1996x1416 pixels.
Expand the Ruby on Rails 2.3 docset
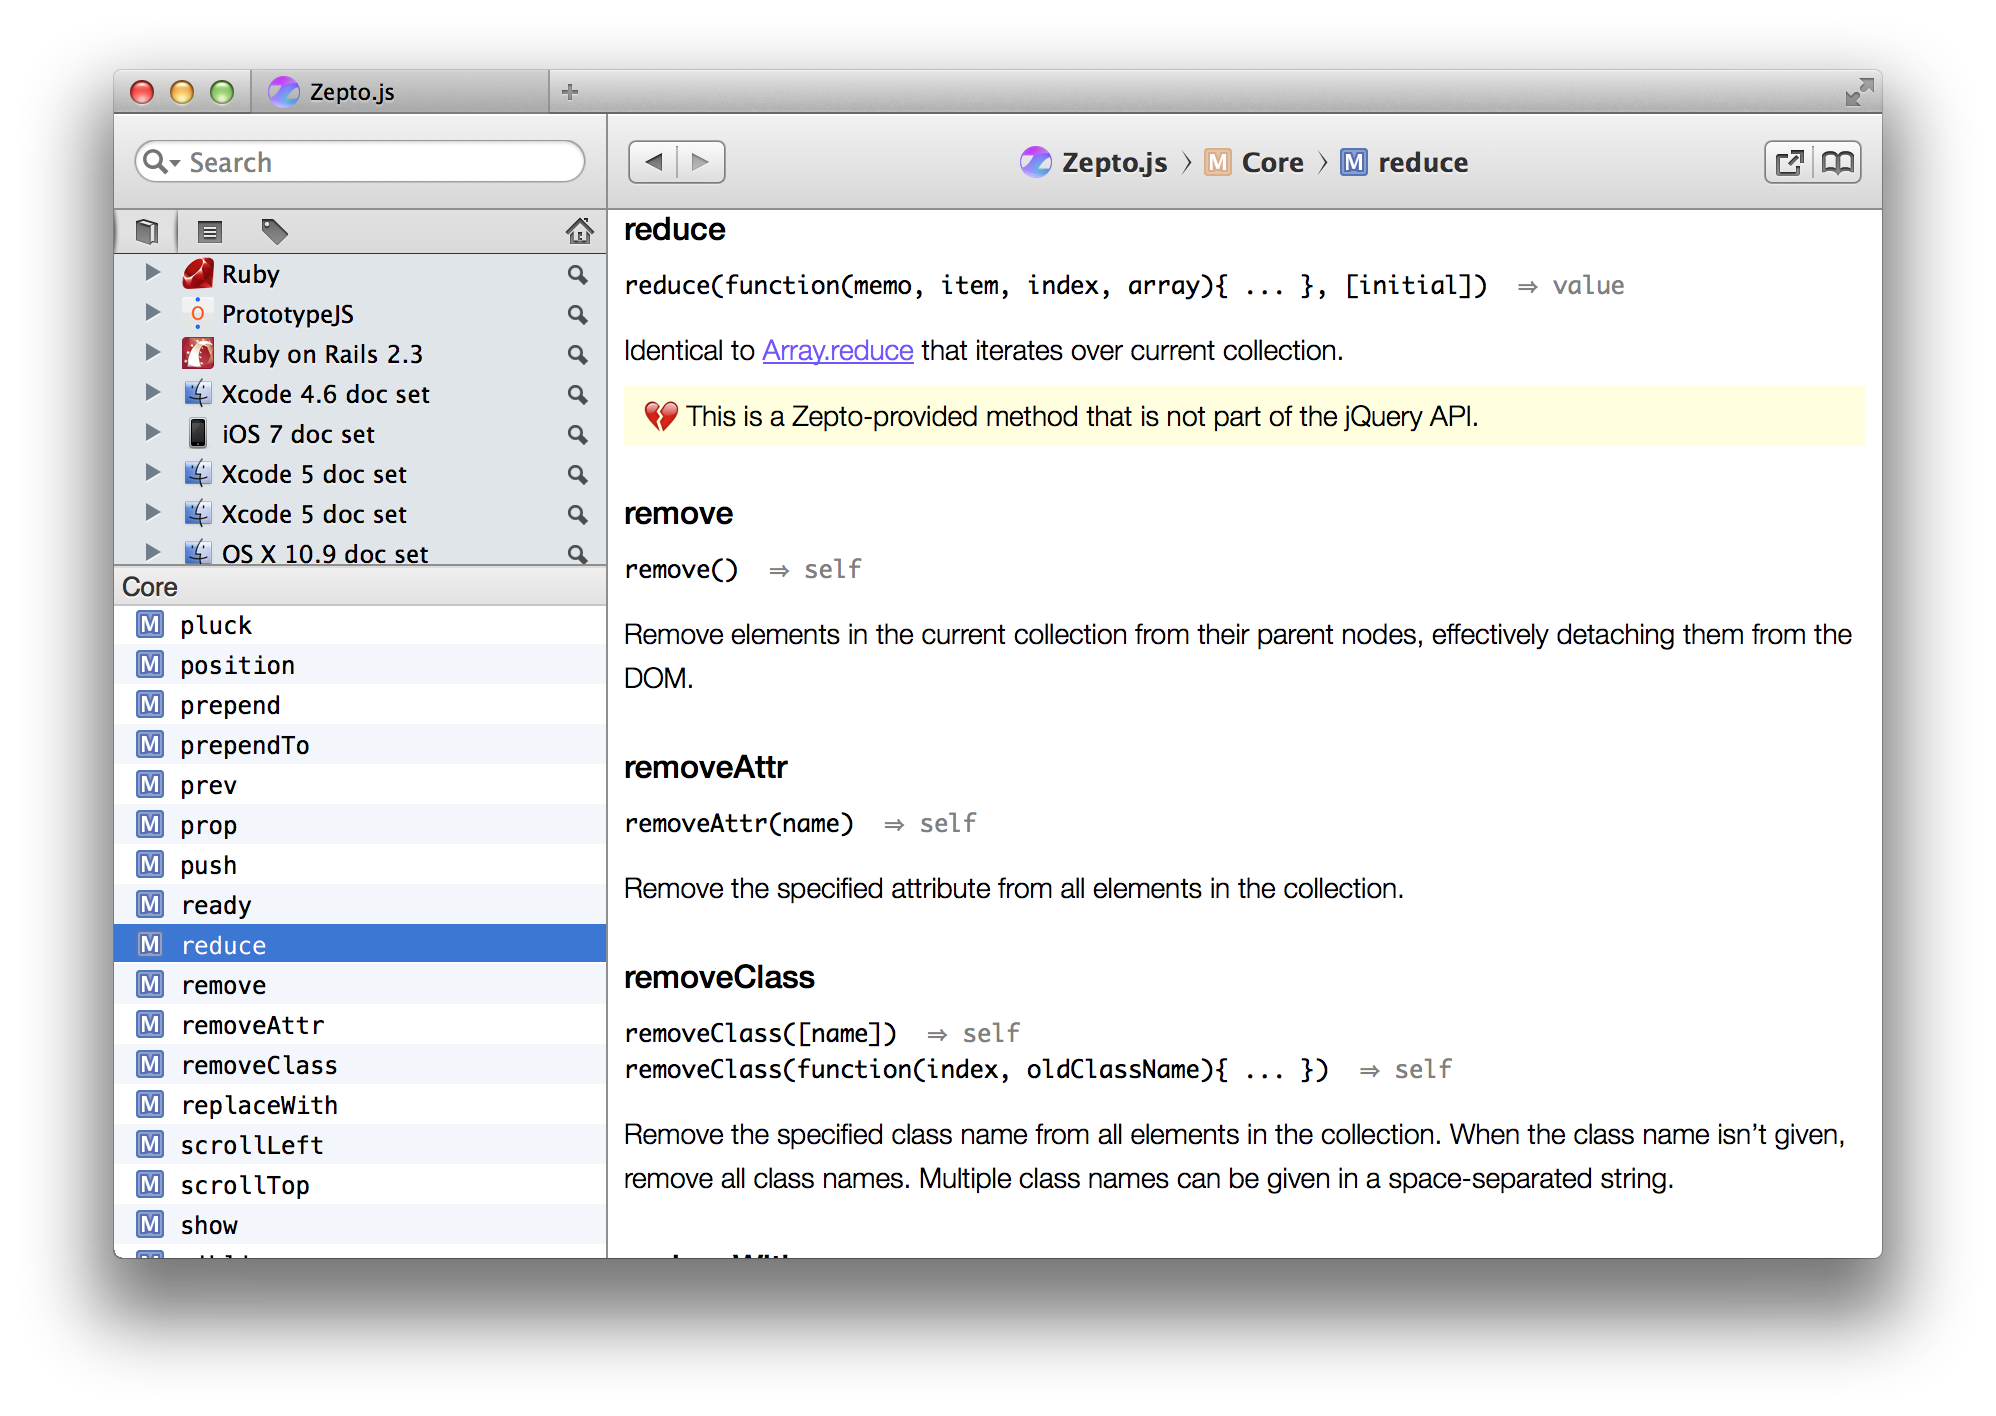tap(152, 352)
